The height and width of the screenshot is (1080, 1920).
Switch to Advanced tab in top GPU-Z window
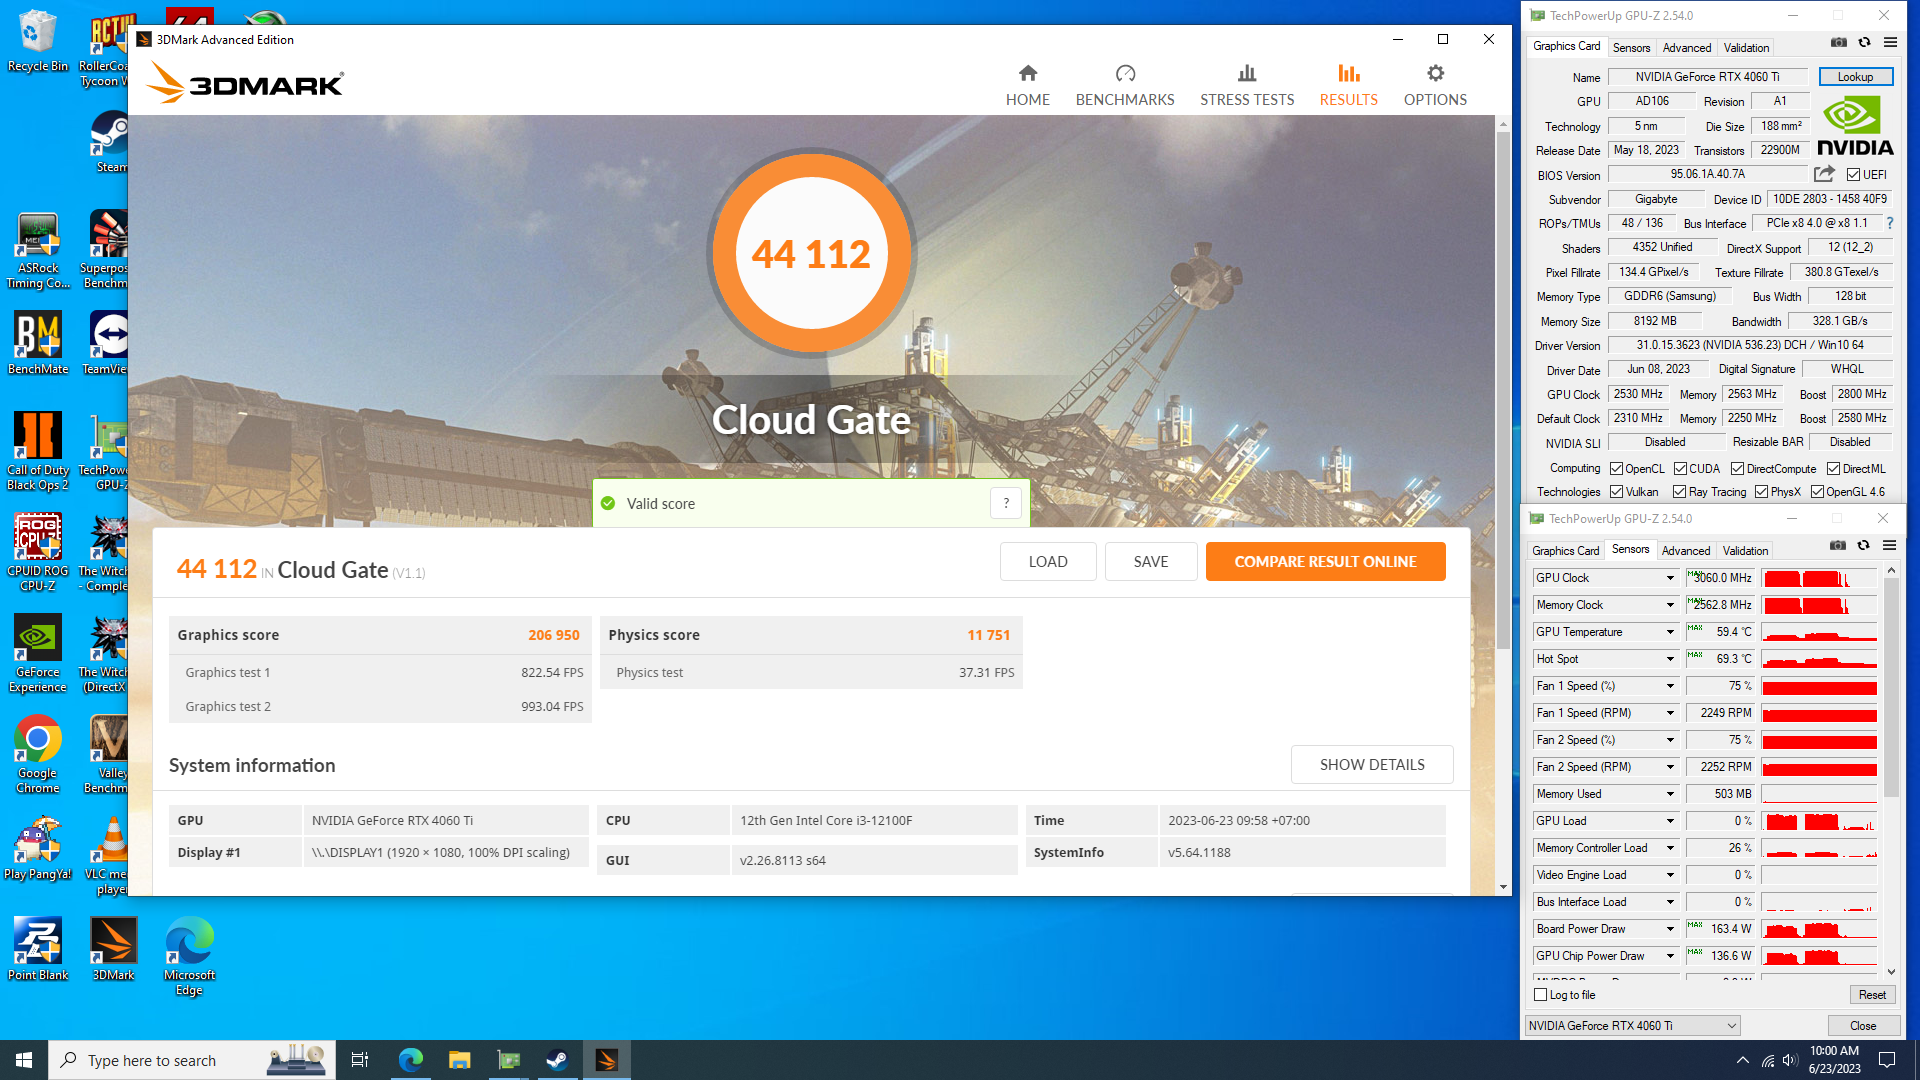click(1686, 48)
